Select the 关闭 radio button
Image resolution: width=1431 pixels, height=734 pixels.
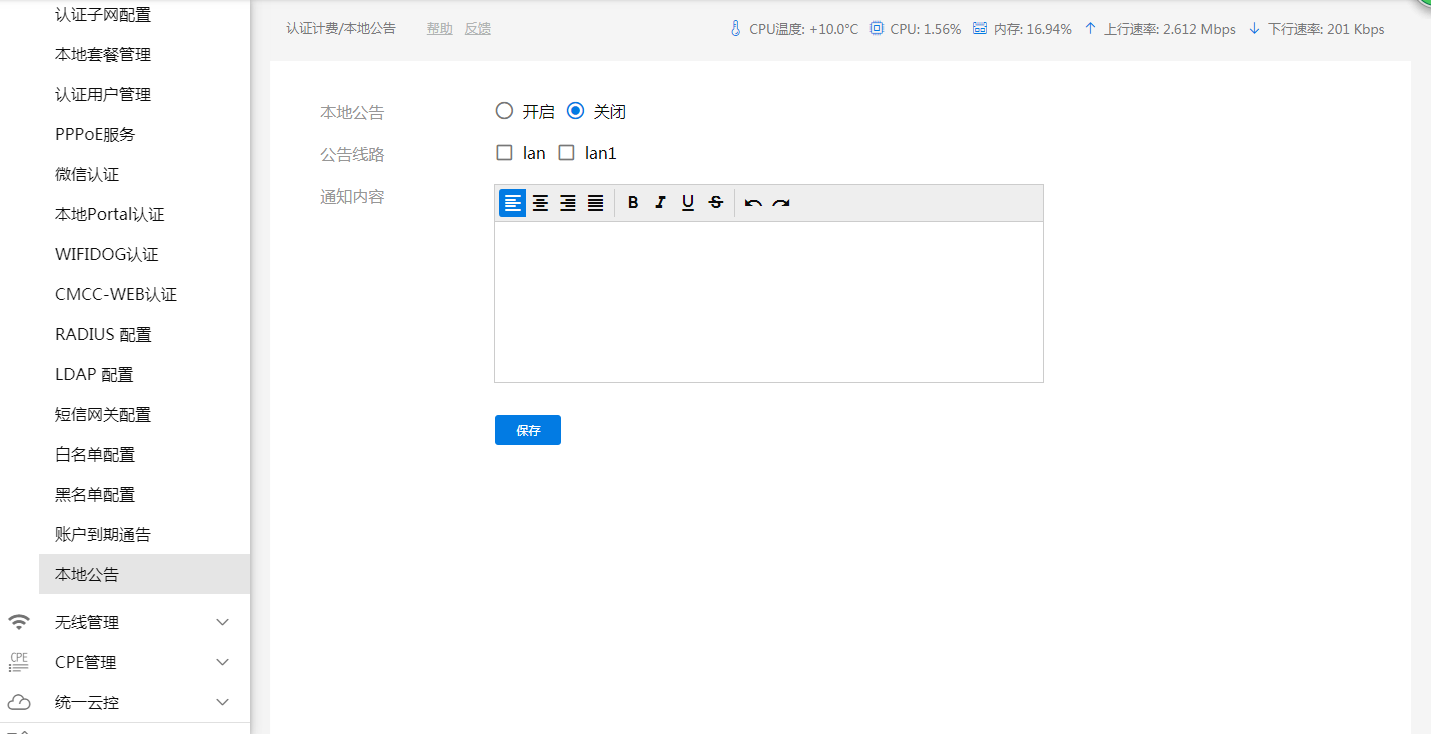[575, 111]
